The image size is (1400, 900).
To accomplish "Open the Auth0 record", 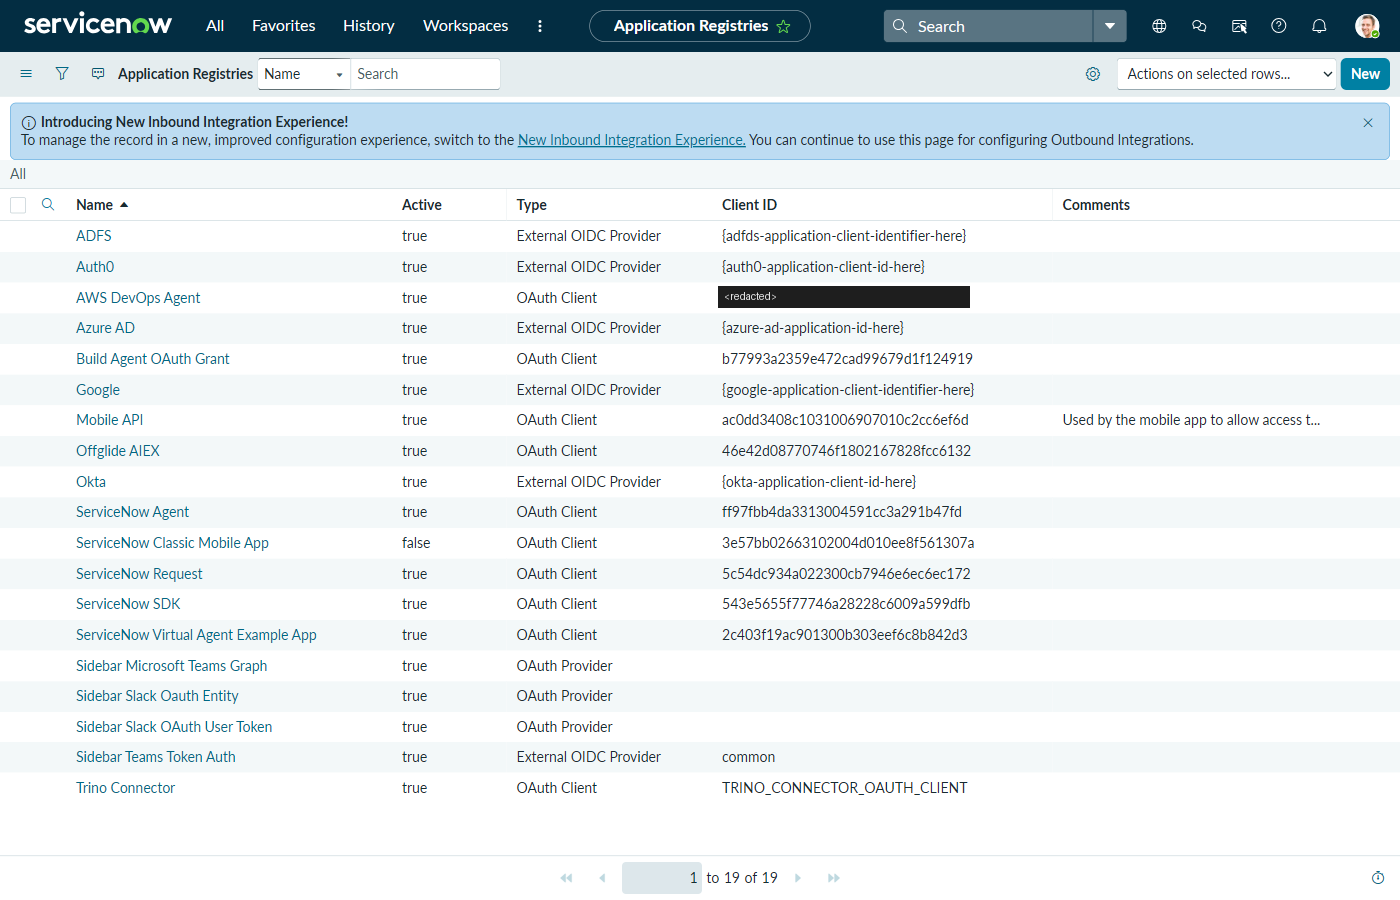I will 95,267.
